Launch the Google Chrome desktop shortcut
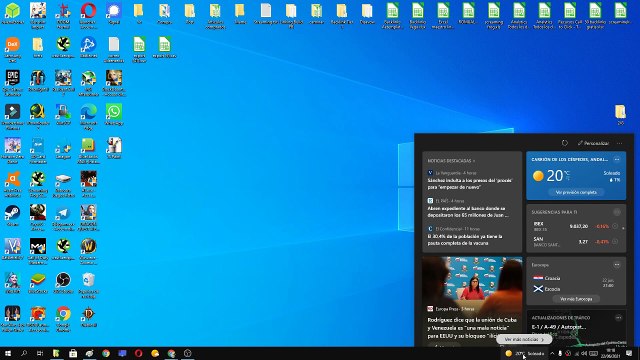Screen dimensions: 640x360 pyautogui.click(x=63, y=319)
